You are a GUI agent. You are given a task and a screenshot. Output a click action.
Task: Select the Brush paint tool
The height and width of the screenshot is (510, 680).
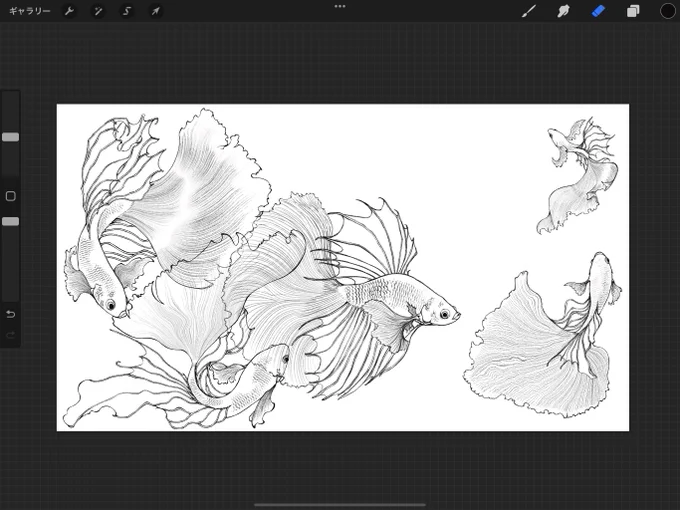[529, 11]
